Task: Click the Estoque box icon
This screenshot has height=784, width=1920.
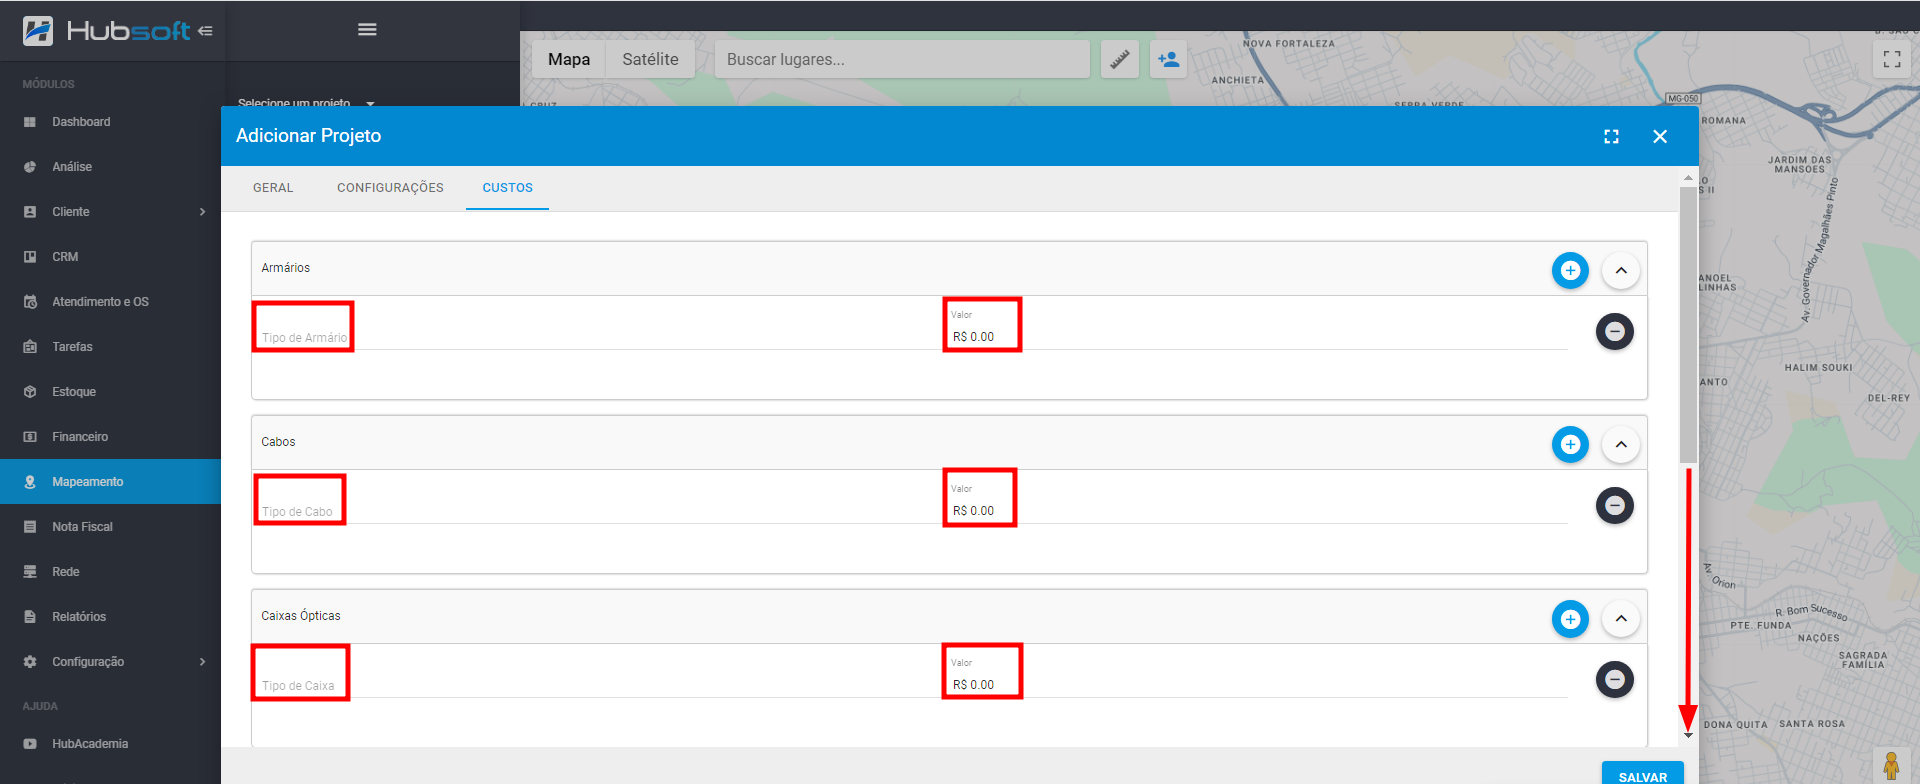Action: point(30,392)
